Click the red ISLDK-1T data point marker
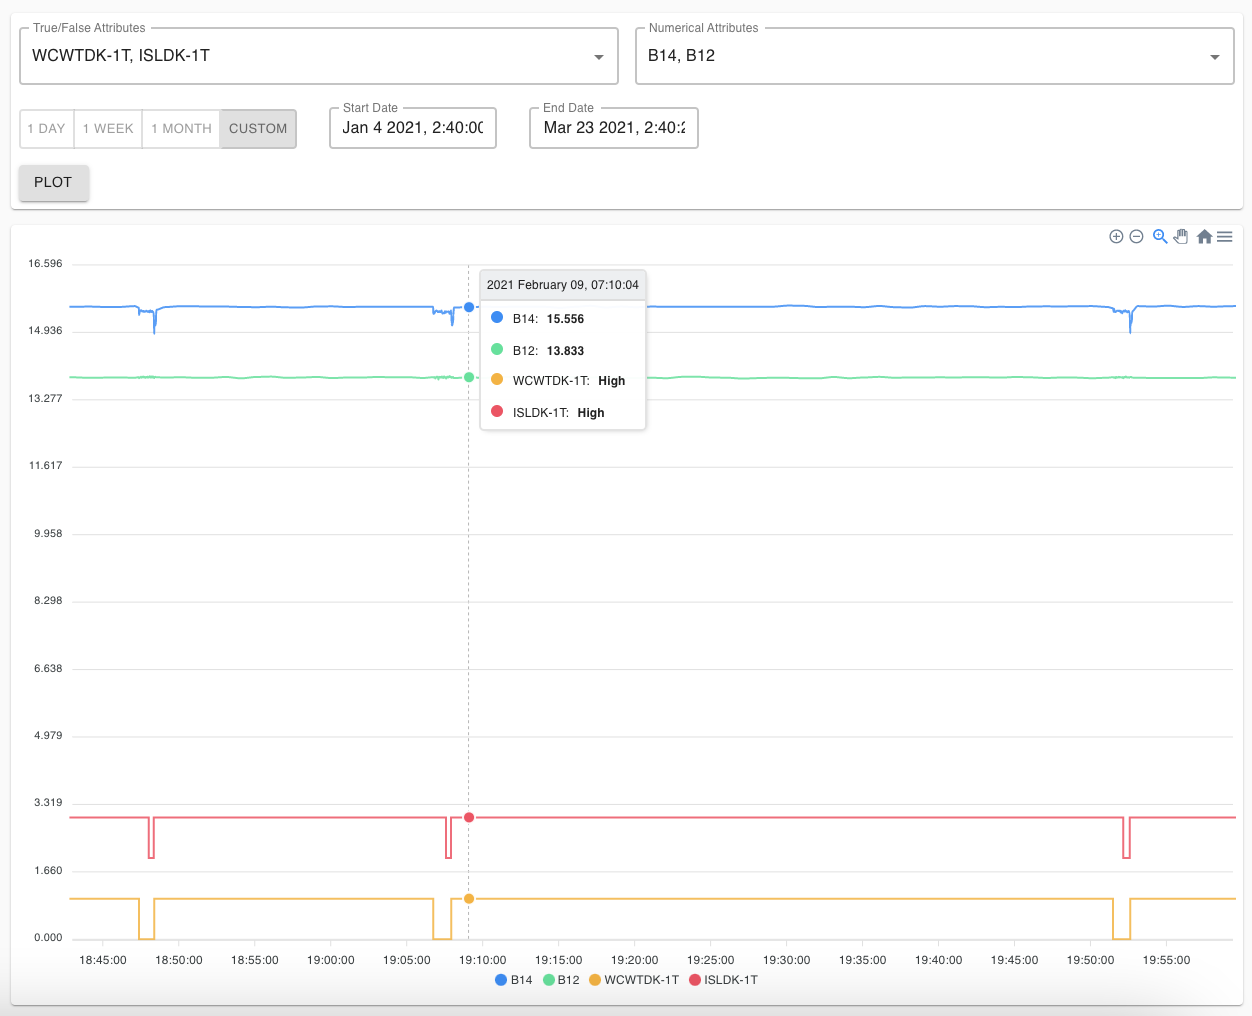Image resolution: width=1252 pixels, height=1016 pixels. (x=469, y=818)
